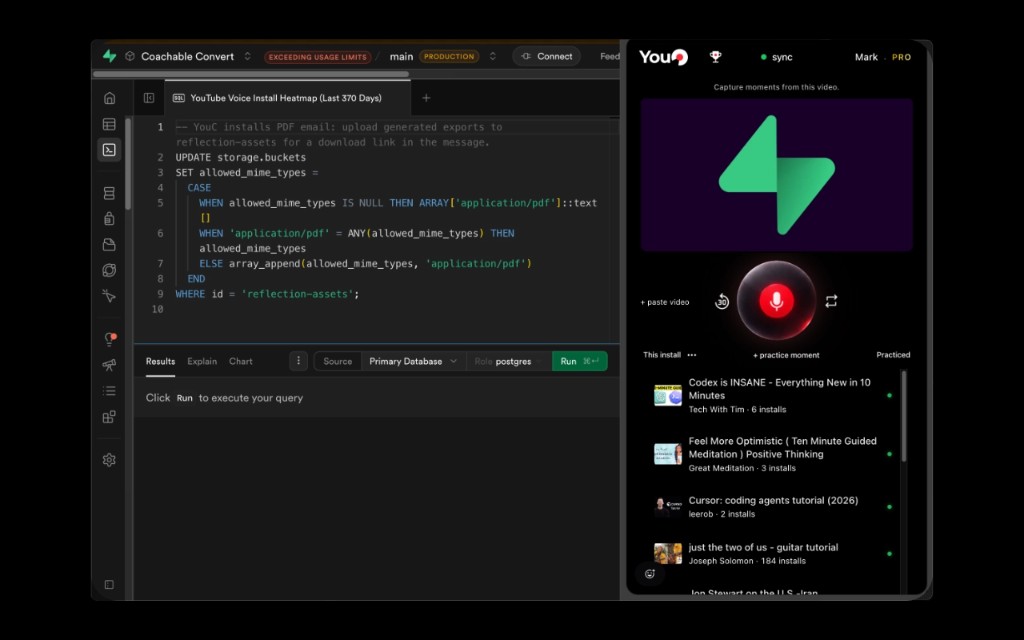Screen dimensions: 1024x640
Task: Place cursor on "WHERE id = 'reflection-assets'" line
Action: (x=267, y=294)
